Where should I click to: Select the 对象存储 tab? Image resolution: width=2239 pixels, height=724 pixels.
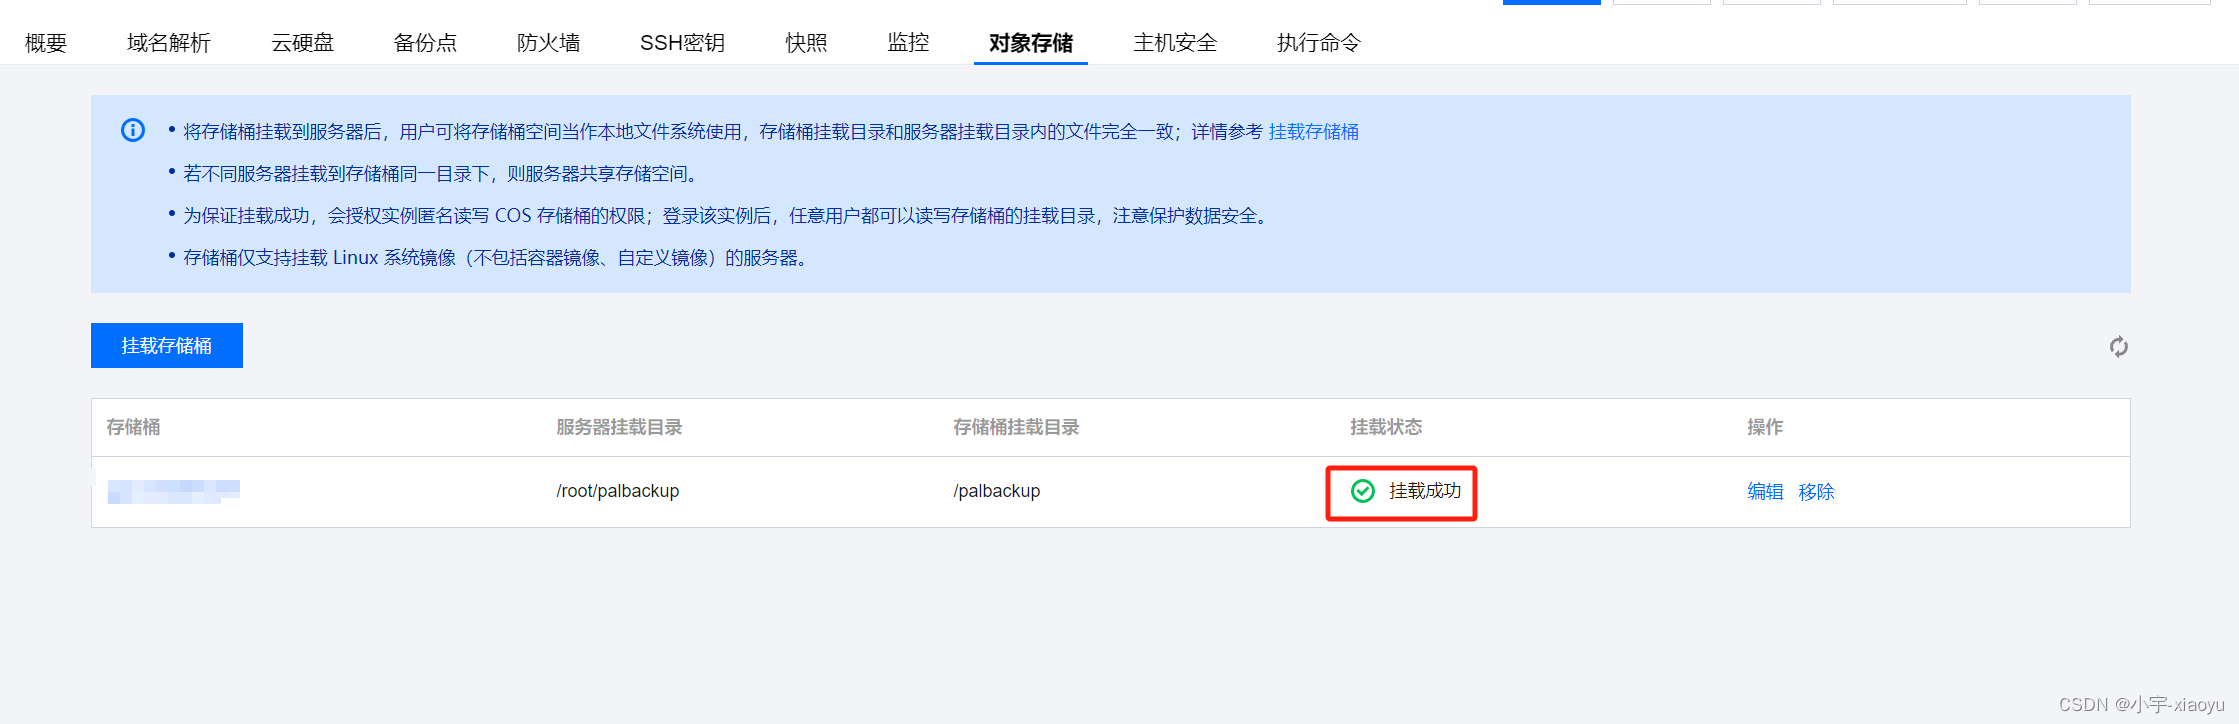[x=1031, y=43]
